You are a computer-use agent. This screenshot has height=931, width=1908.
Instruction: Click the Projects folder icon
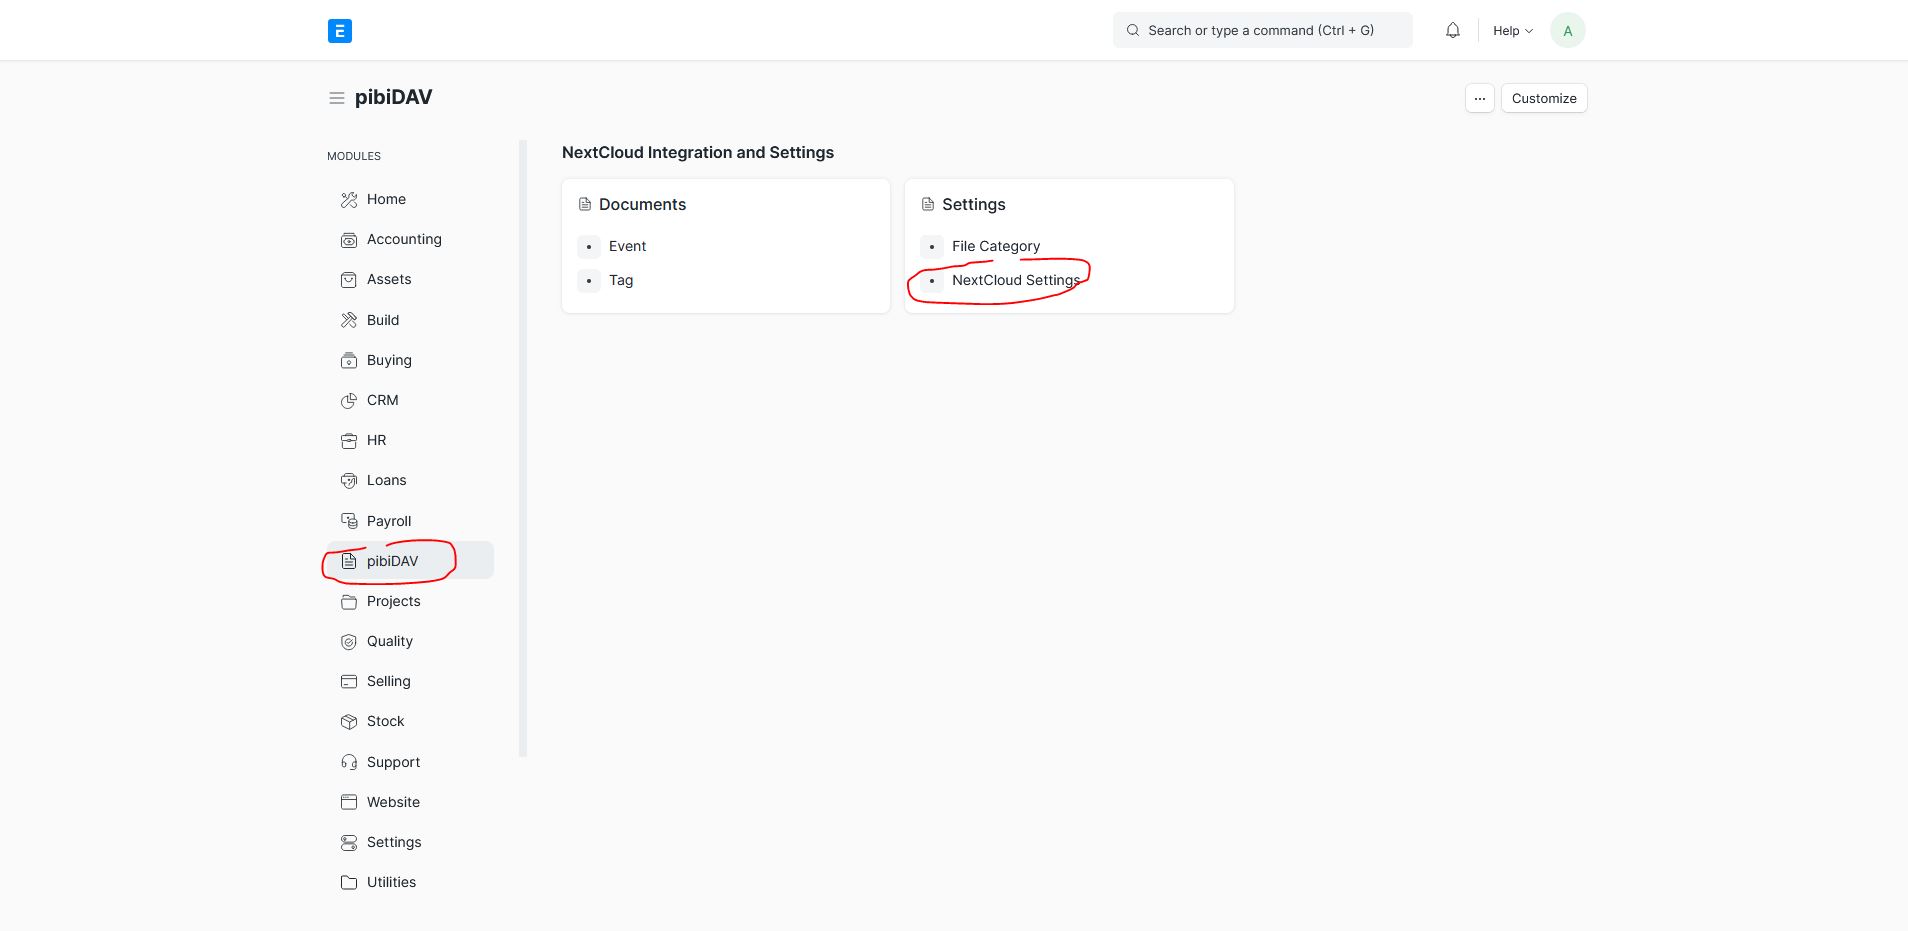click(x=349, y=602)
